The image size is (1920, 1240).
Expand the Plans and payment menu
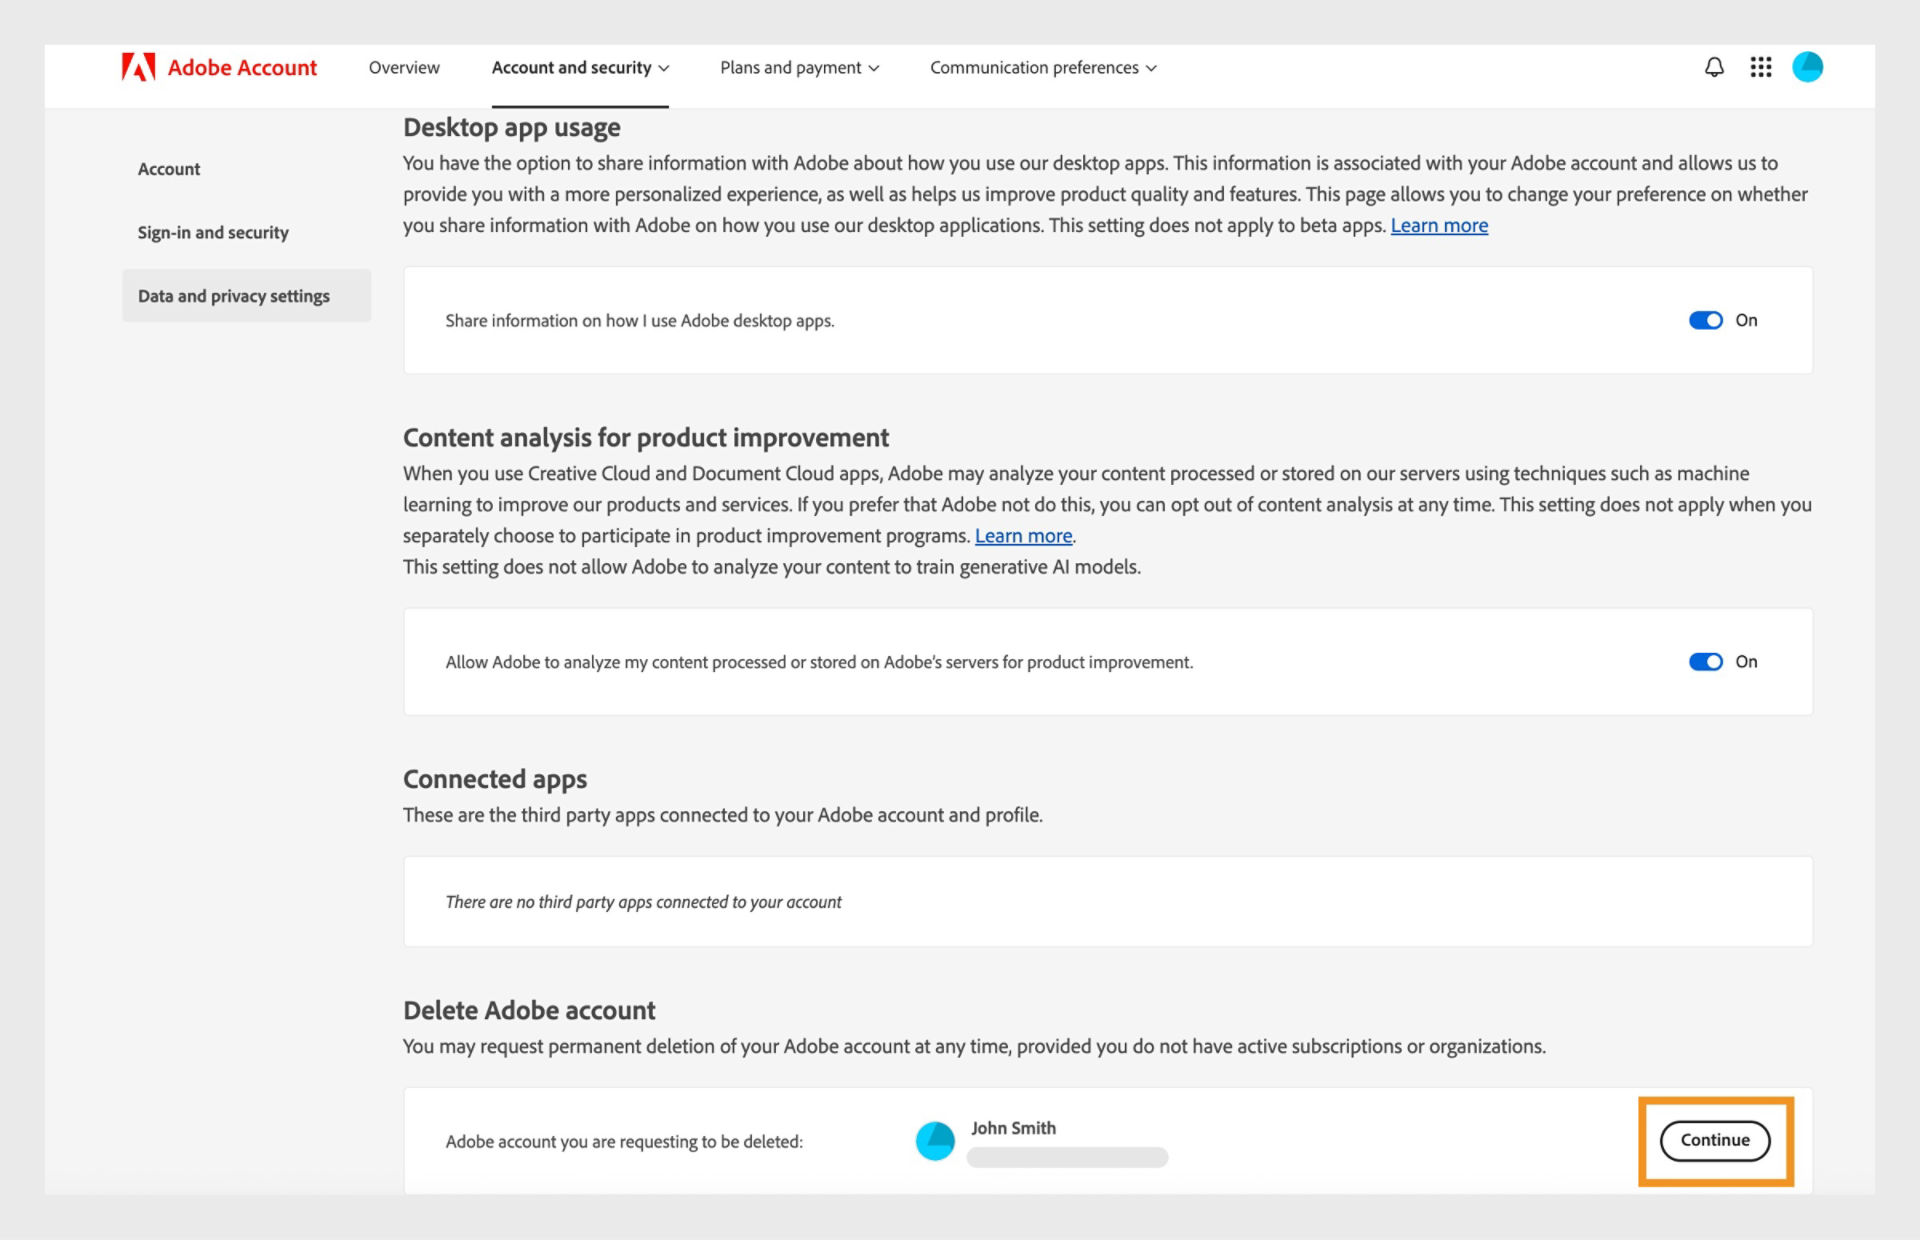[799, 67]
